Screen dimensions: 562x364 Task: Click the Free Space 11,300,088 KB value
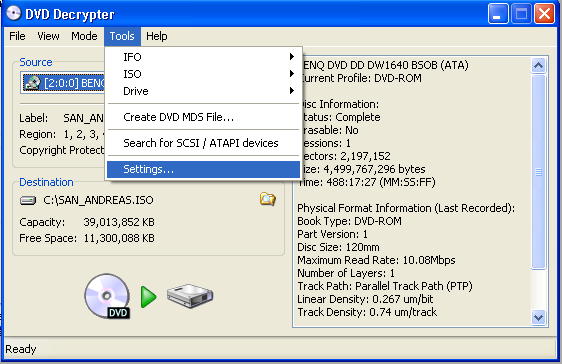[119, 238]
